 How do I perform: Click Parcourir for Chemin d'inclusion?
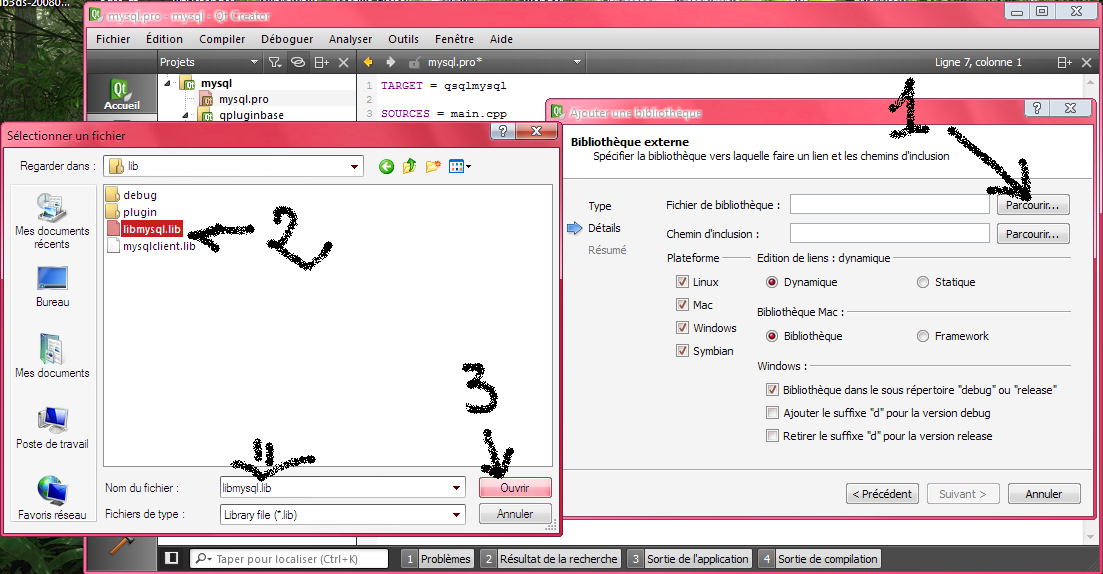pos(1033,234)
